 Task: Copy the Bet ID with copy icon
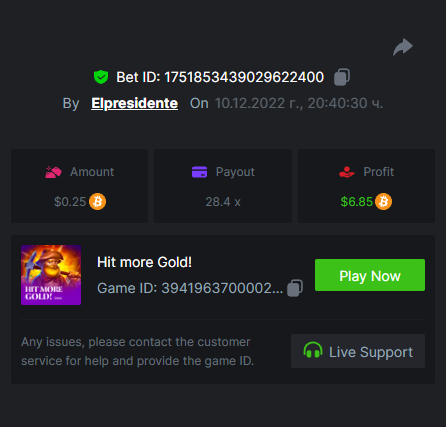[x=342, y=77]
